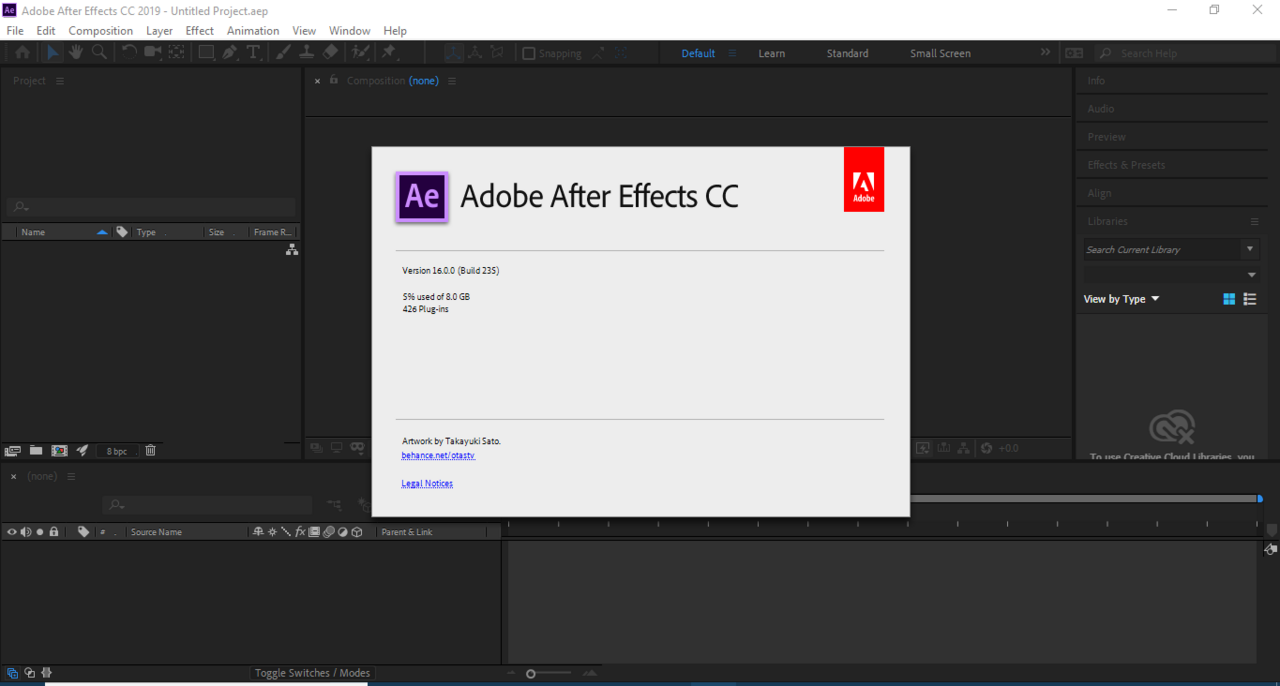Open the Legal Notices link

pos(427,483)
